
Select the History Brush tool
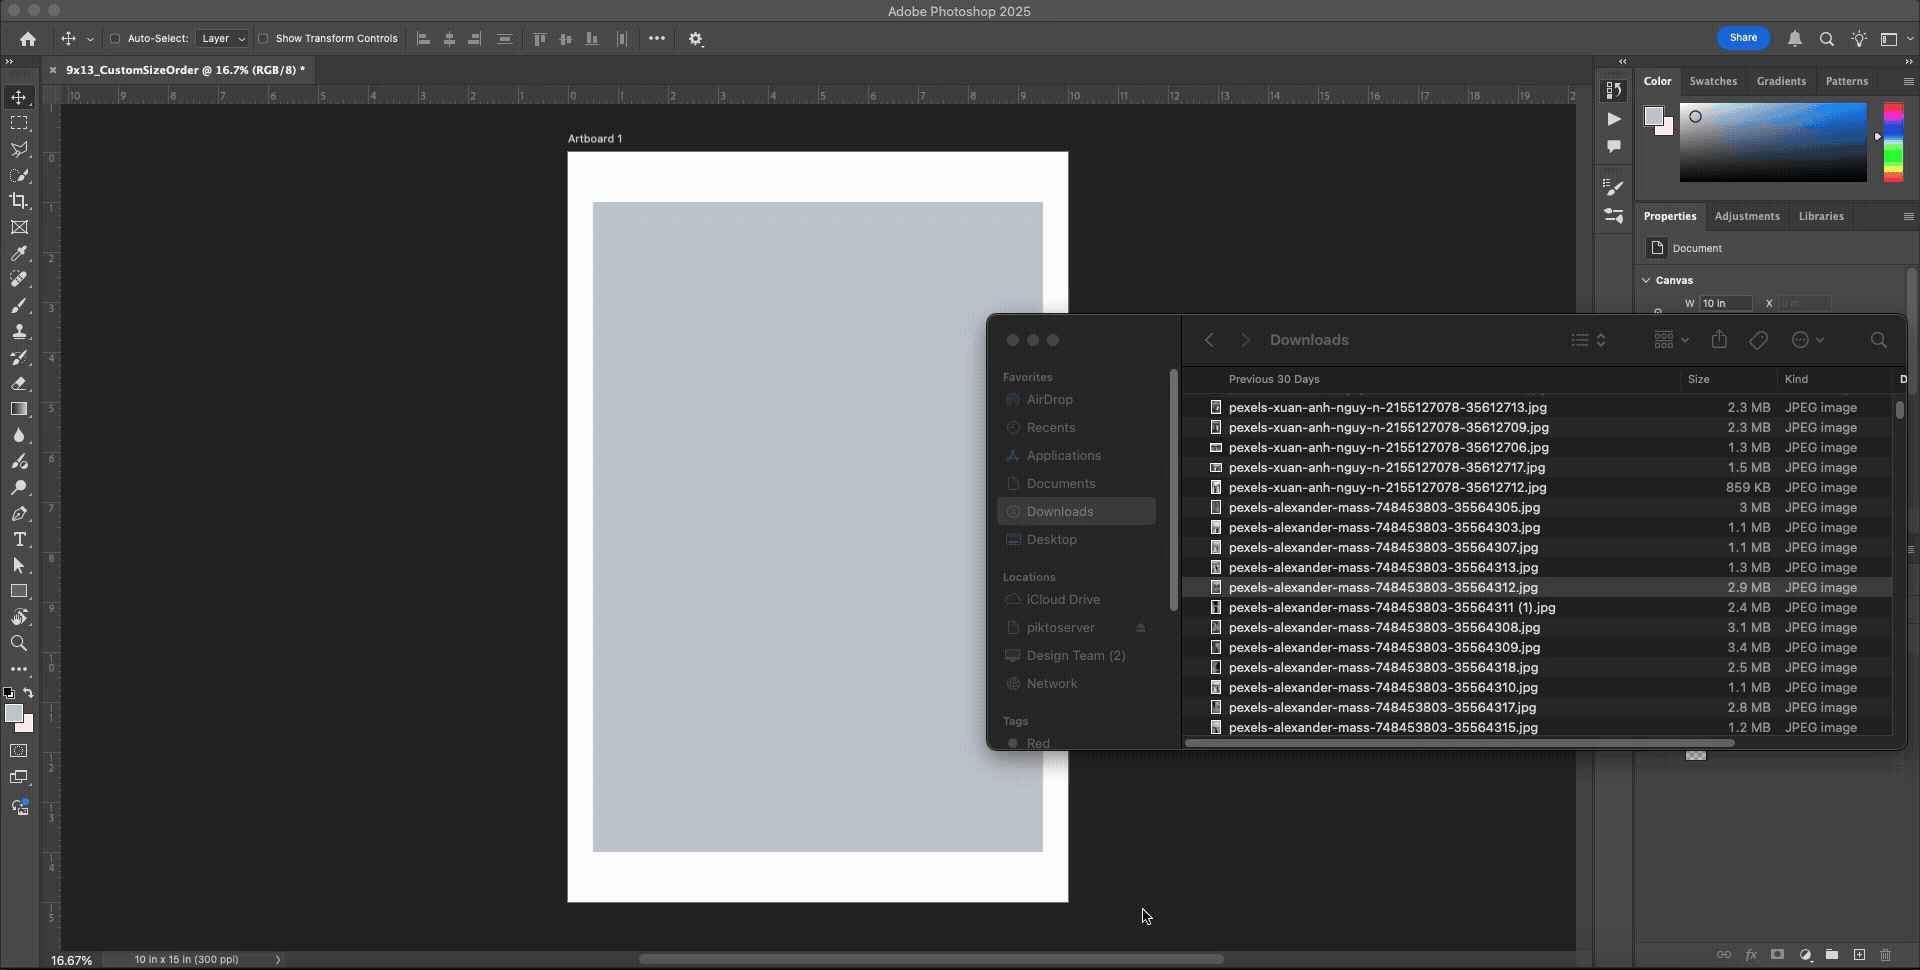tap(19, 357)
